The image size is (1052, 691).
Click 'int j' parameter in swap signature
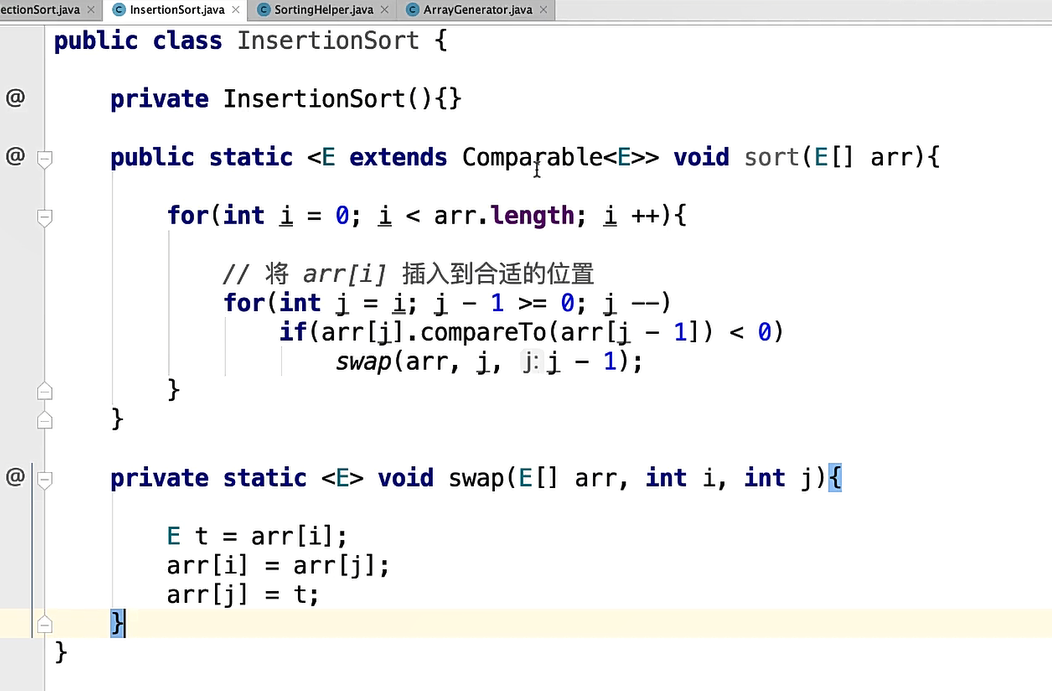780,478
